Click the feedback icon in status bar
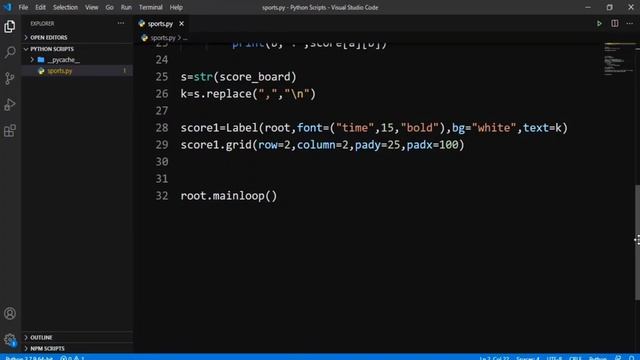640x360 pixels. click(618, 358)
